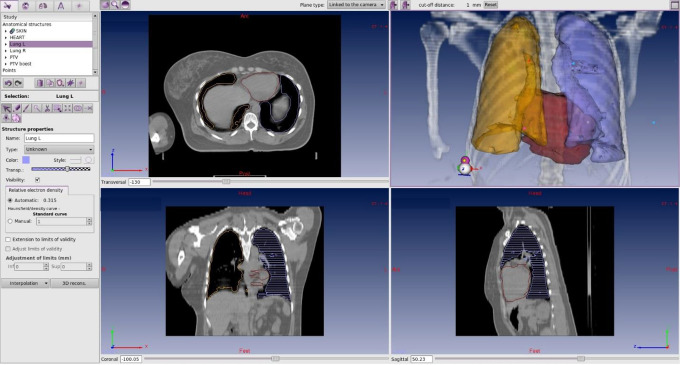Click the Reset cut-off distance button
Screen dimensions: 680x365
(x=490, y=5)
